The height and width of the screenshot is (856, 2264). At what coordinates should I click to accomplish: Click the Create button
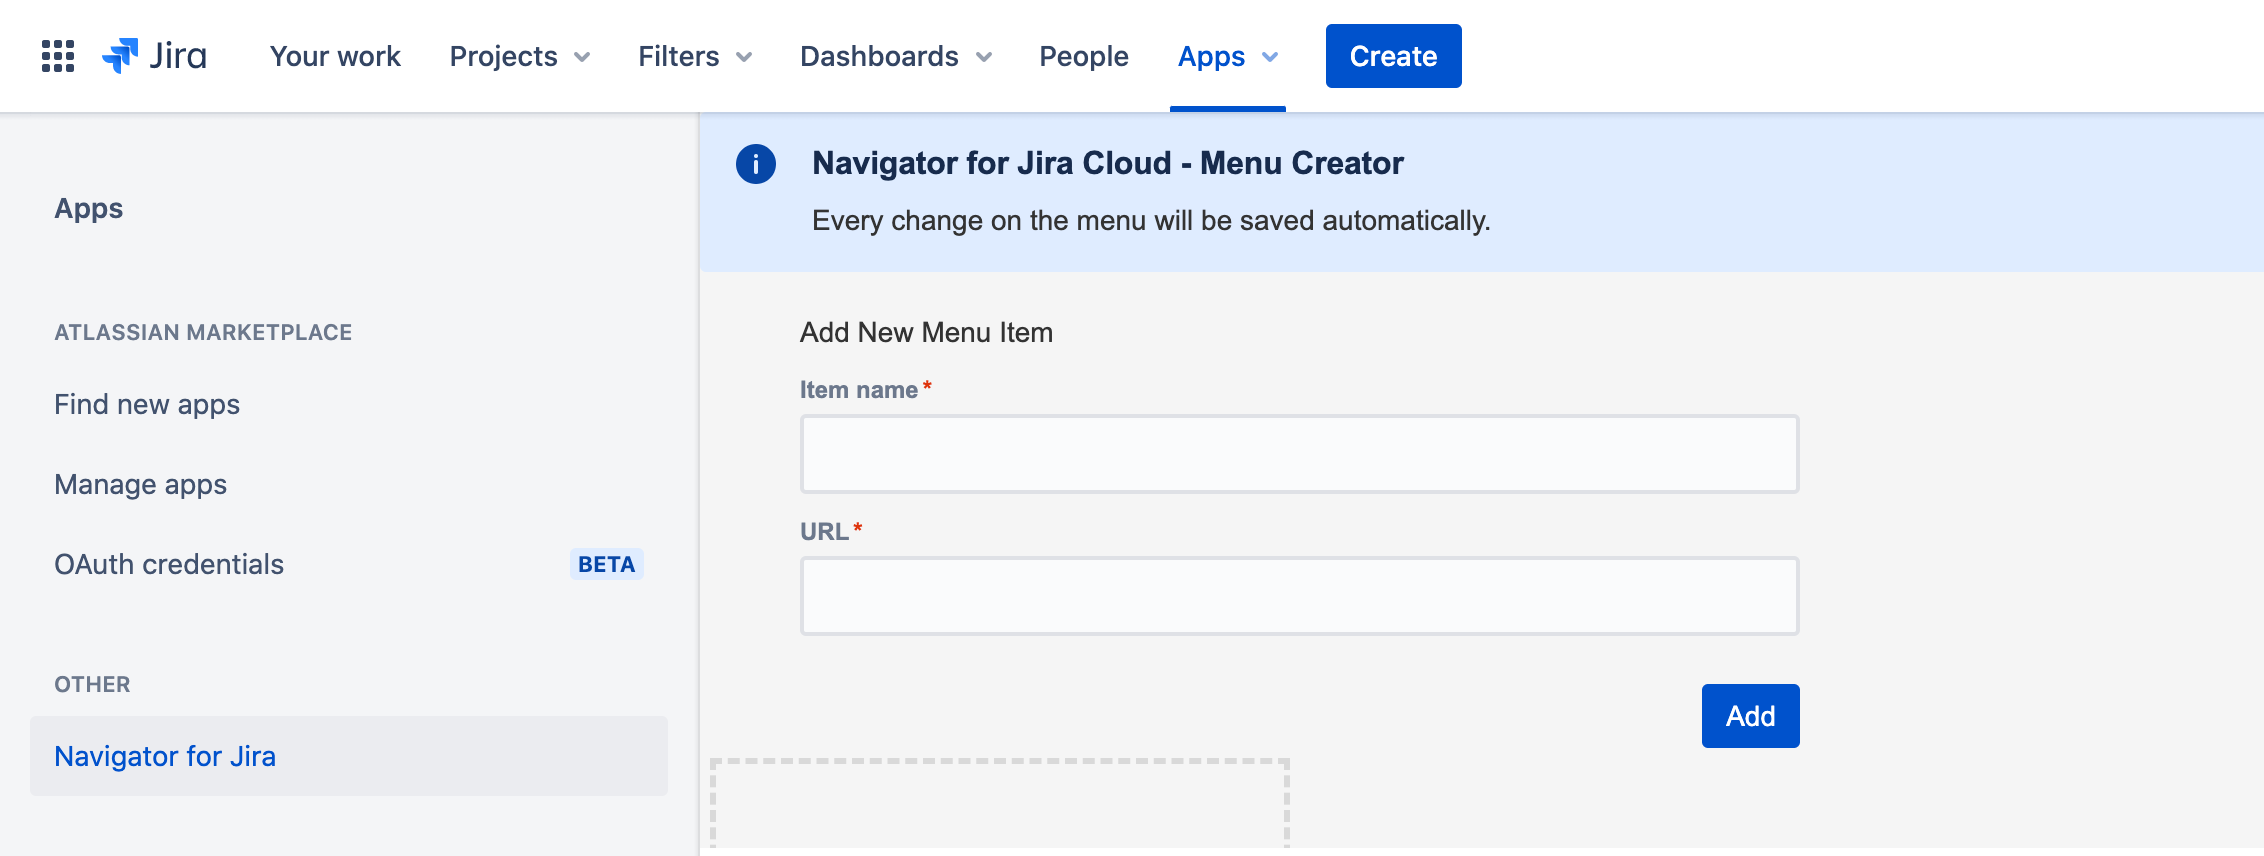tap(1394, 56)
